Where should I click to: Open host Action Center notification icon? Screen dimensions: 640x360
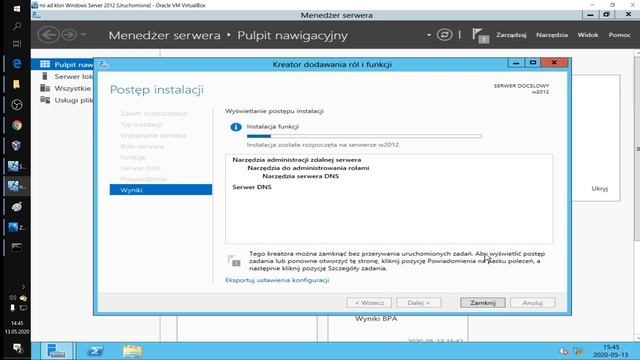tap(17, 348)
